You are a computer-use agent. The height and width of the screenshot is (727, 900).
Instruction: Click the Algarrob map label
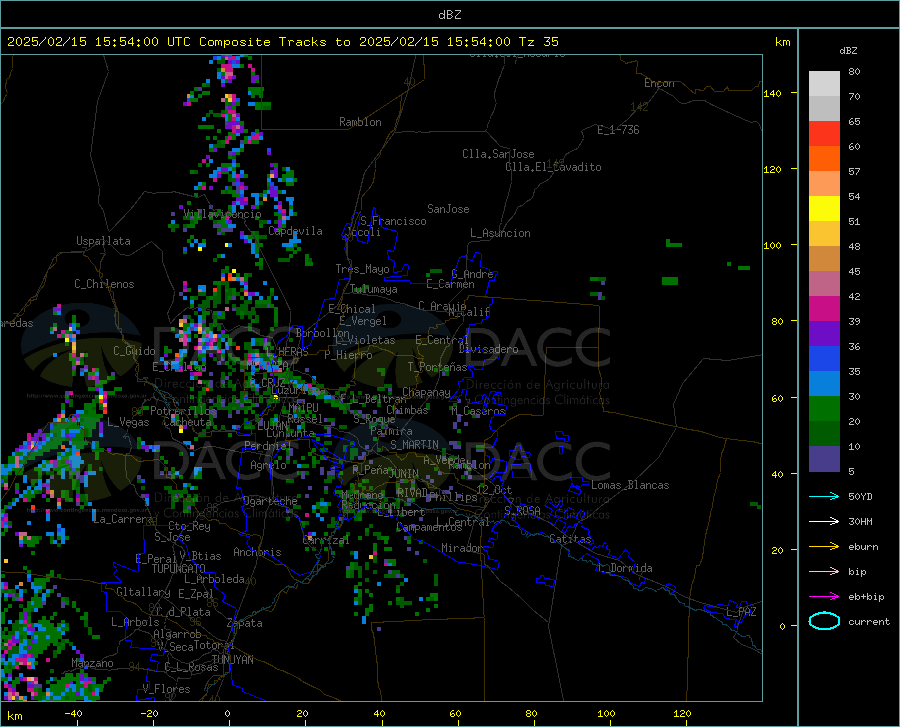177,634
